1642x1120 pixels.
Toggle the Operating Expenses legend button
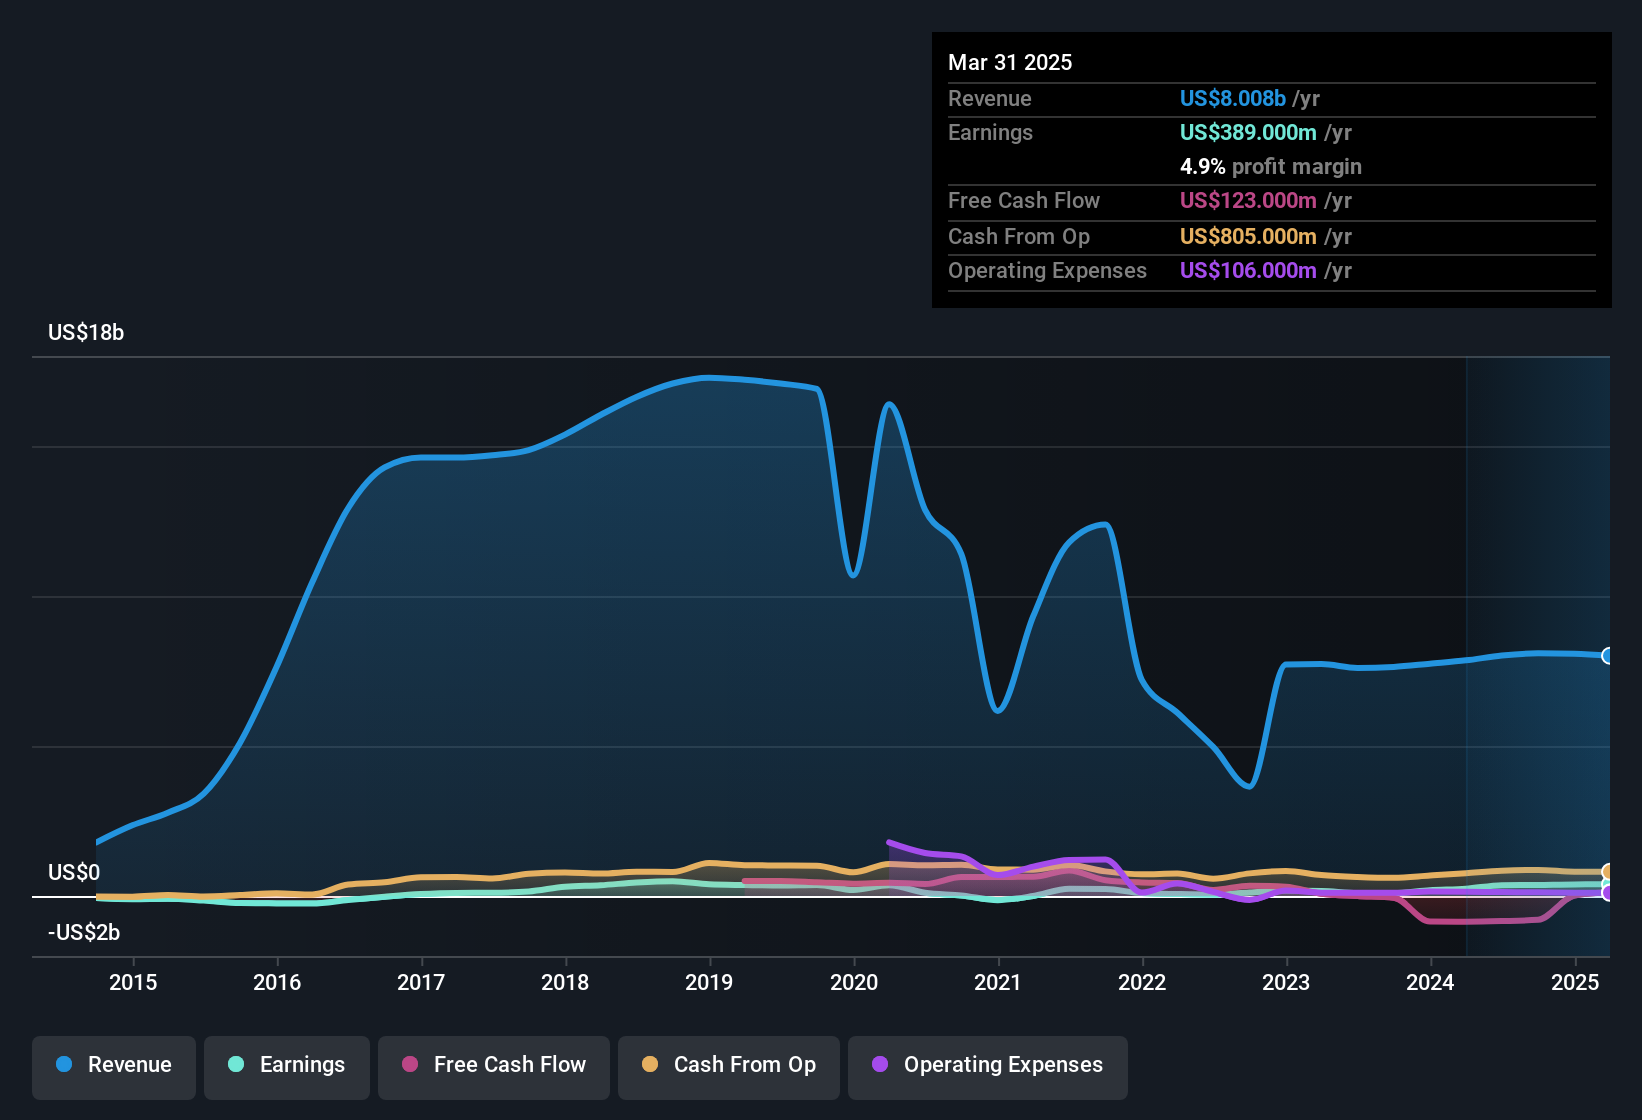pyautogui.click(x=988, y=1067)
